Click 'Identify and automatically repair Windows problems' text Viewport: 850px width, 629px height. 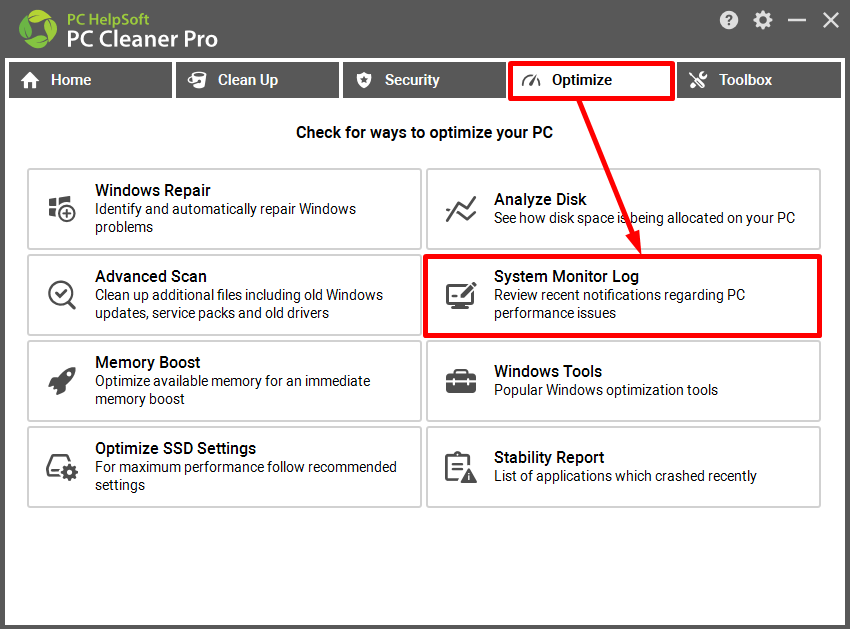[x=226, y=218]
